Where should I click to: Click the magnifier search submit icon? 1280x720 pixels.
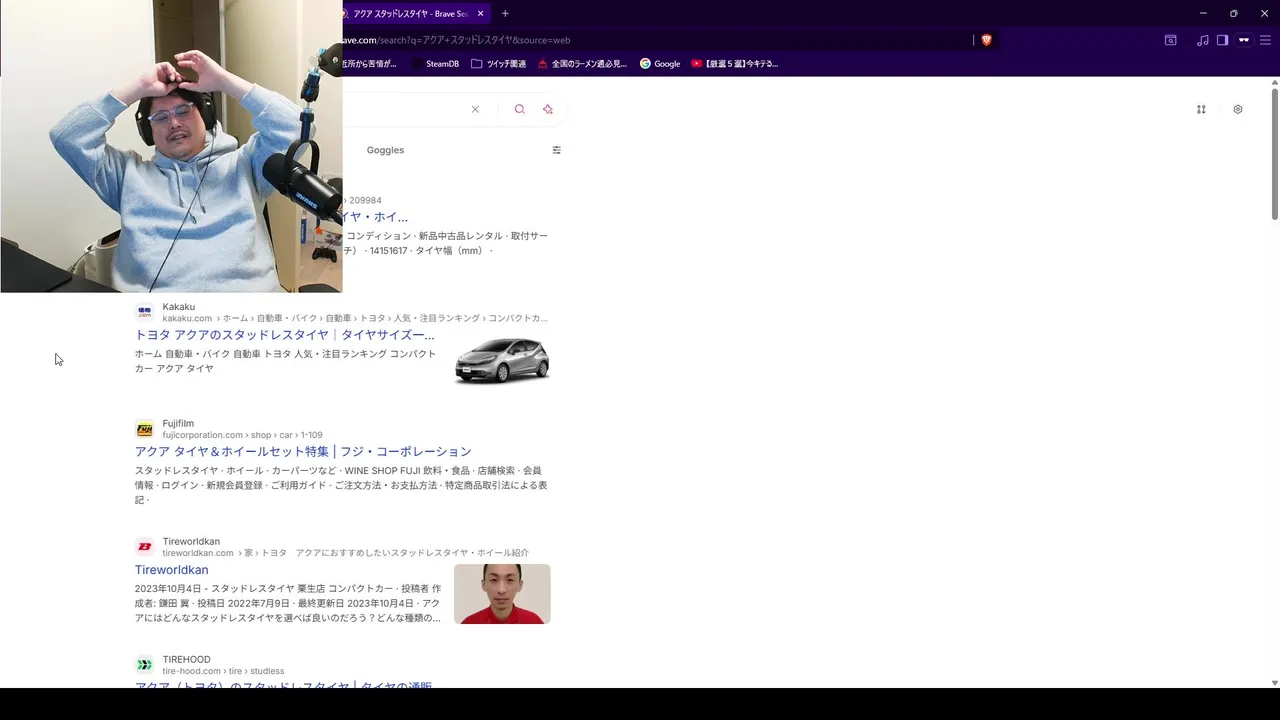pyautogui.click(x=519, y=110)
